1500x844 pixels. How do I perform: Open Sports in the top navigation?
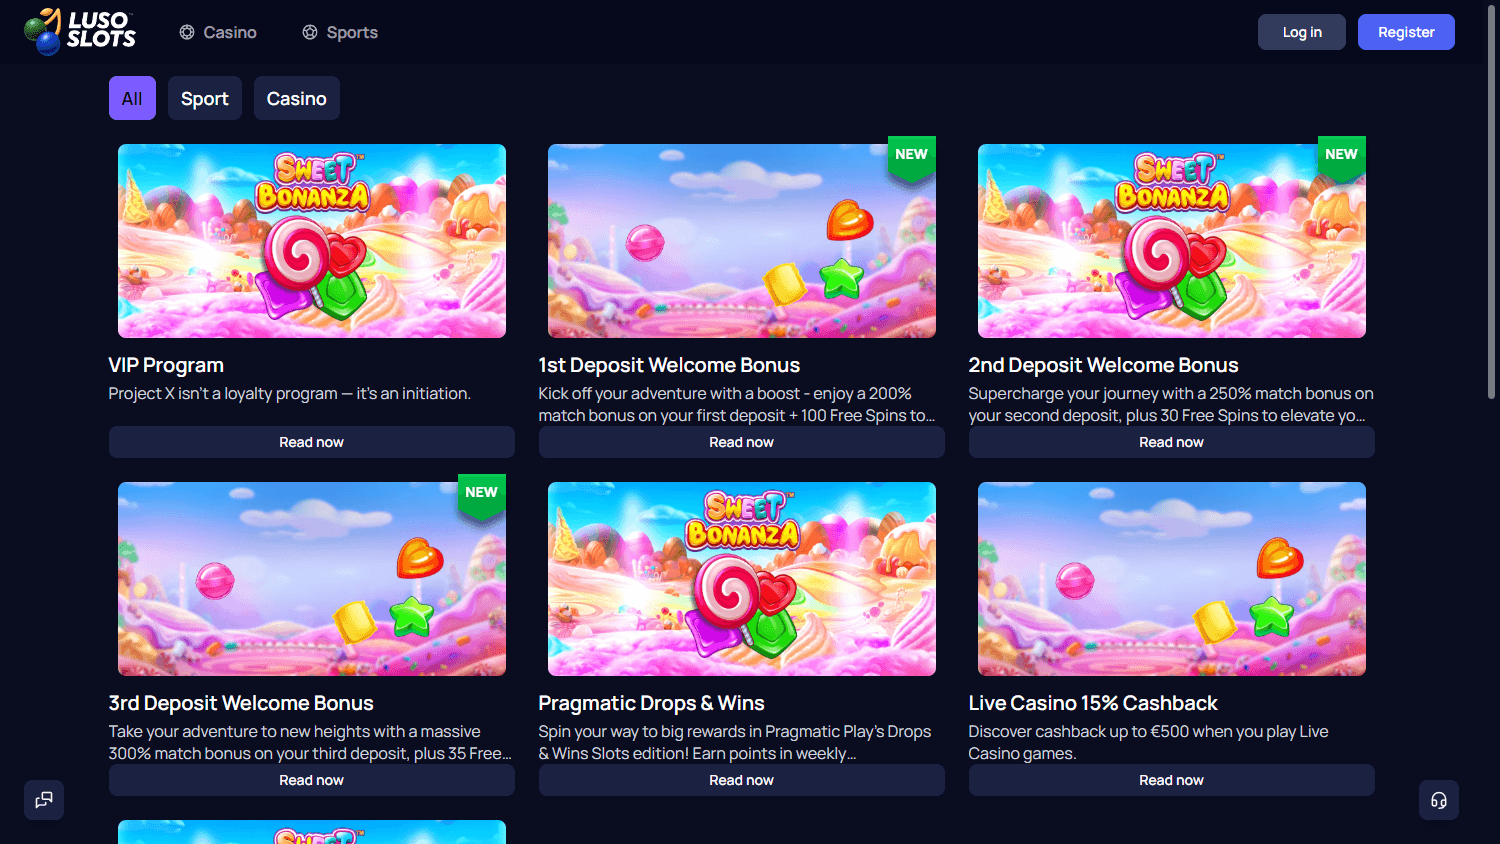pos(340,32)
